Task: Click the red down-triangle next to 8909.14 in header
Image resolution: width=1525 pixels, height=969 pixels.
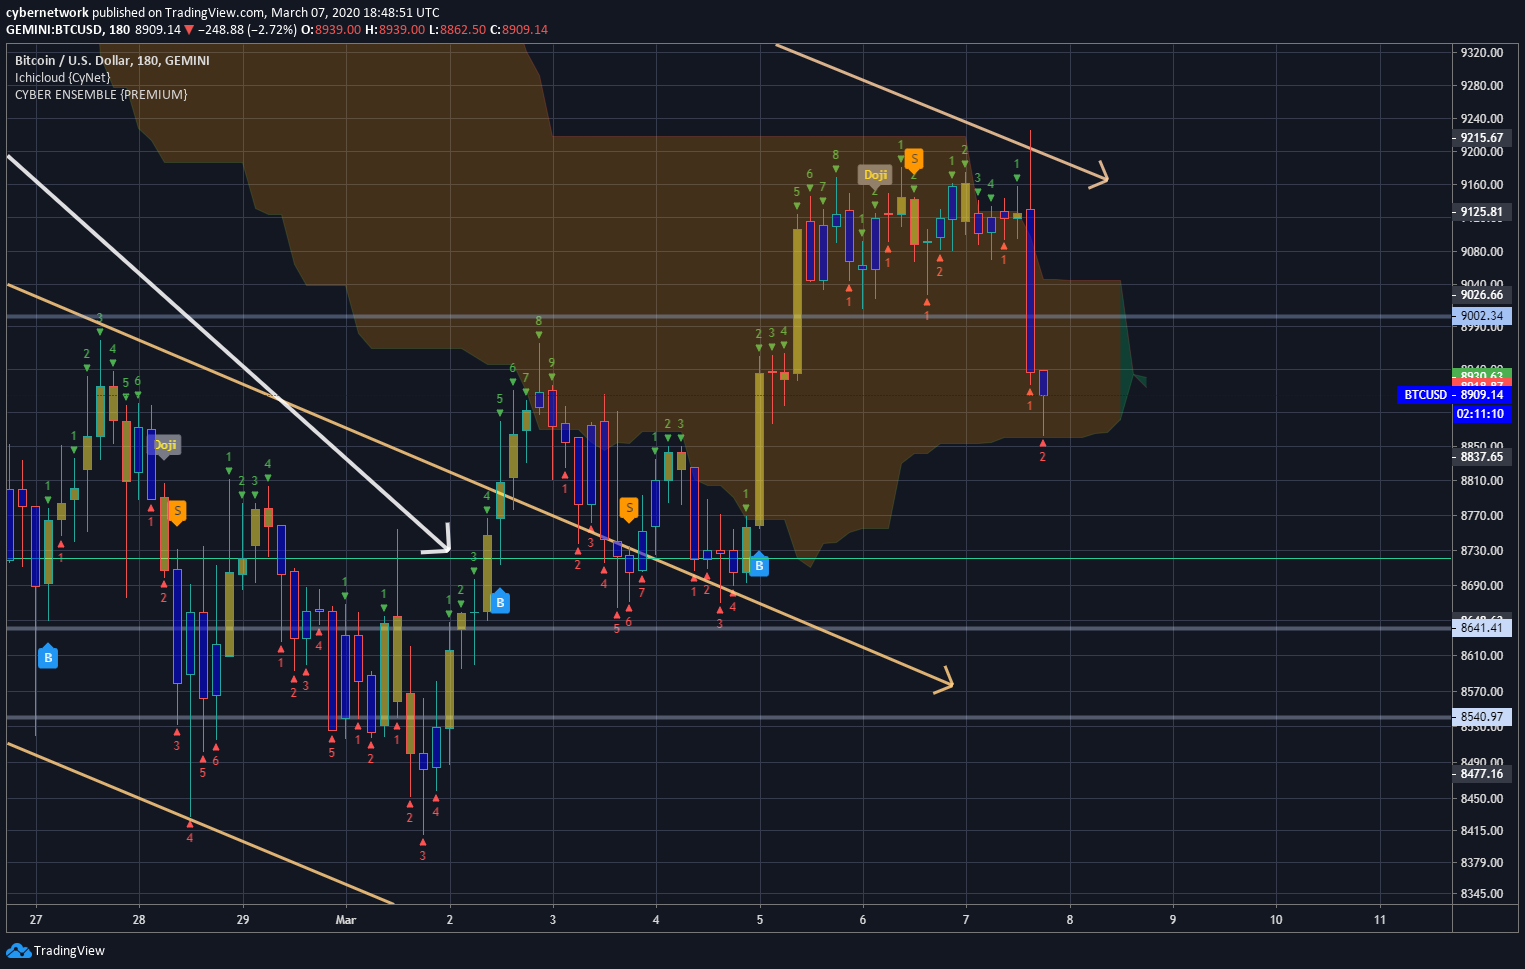Action: pos(188,30)
